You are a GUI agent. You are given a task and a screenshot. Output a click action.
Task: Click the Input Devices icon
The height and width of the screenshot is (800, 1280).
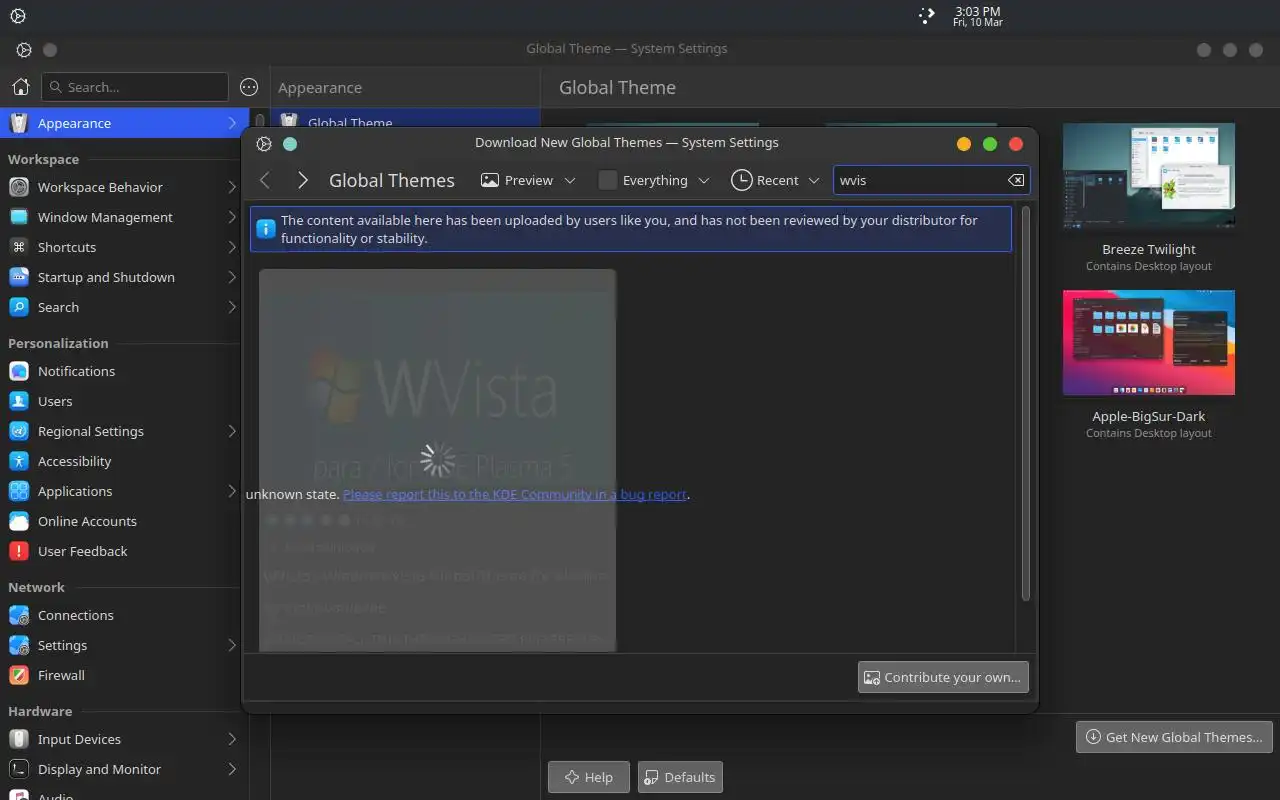point(19,739)
